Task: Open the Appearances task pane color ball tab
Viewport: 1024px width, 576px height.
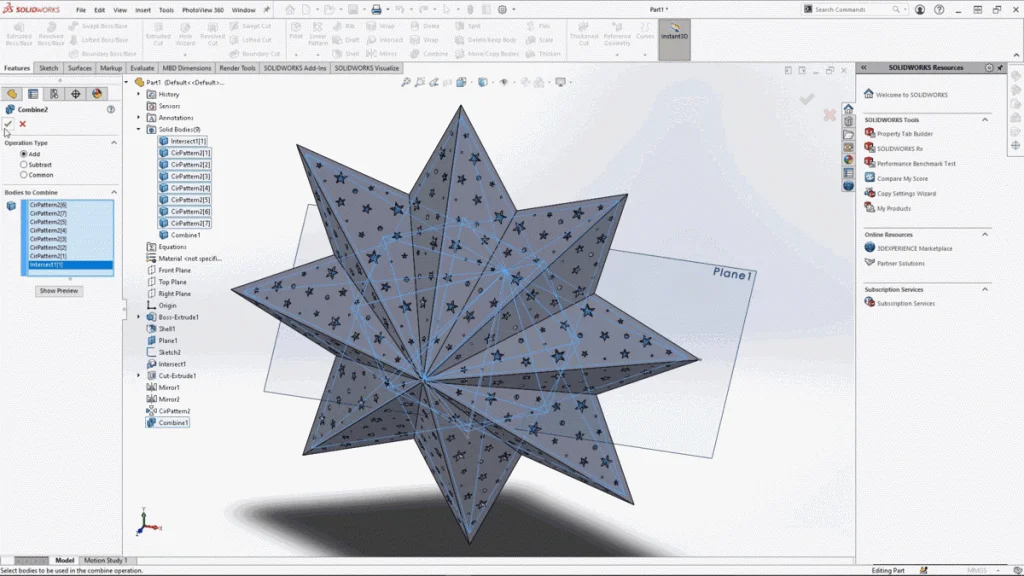Action: [848, 160]
